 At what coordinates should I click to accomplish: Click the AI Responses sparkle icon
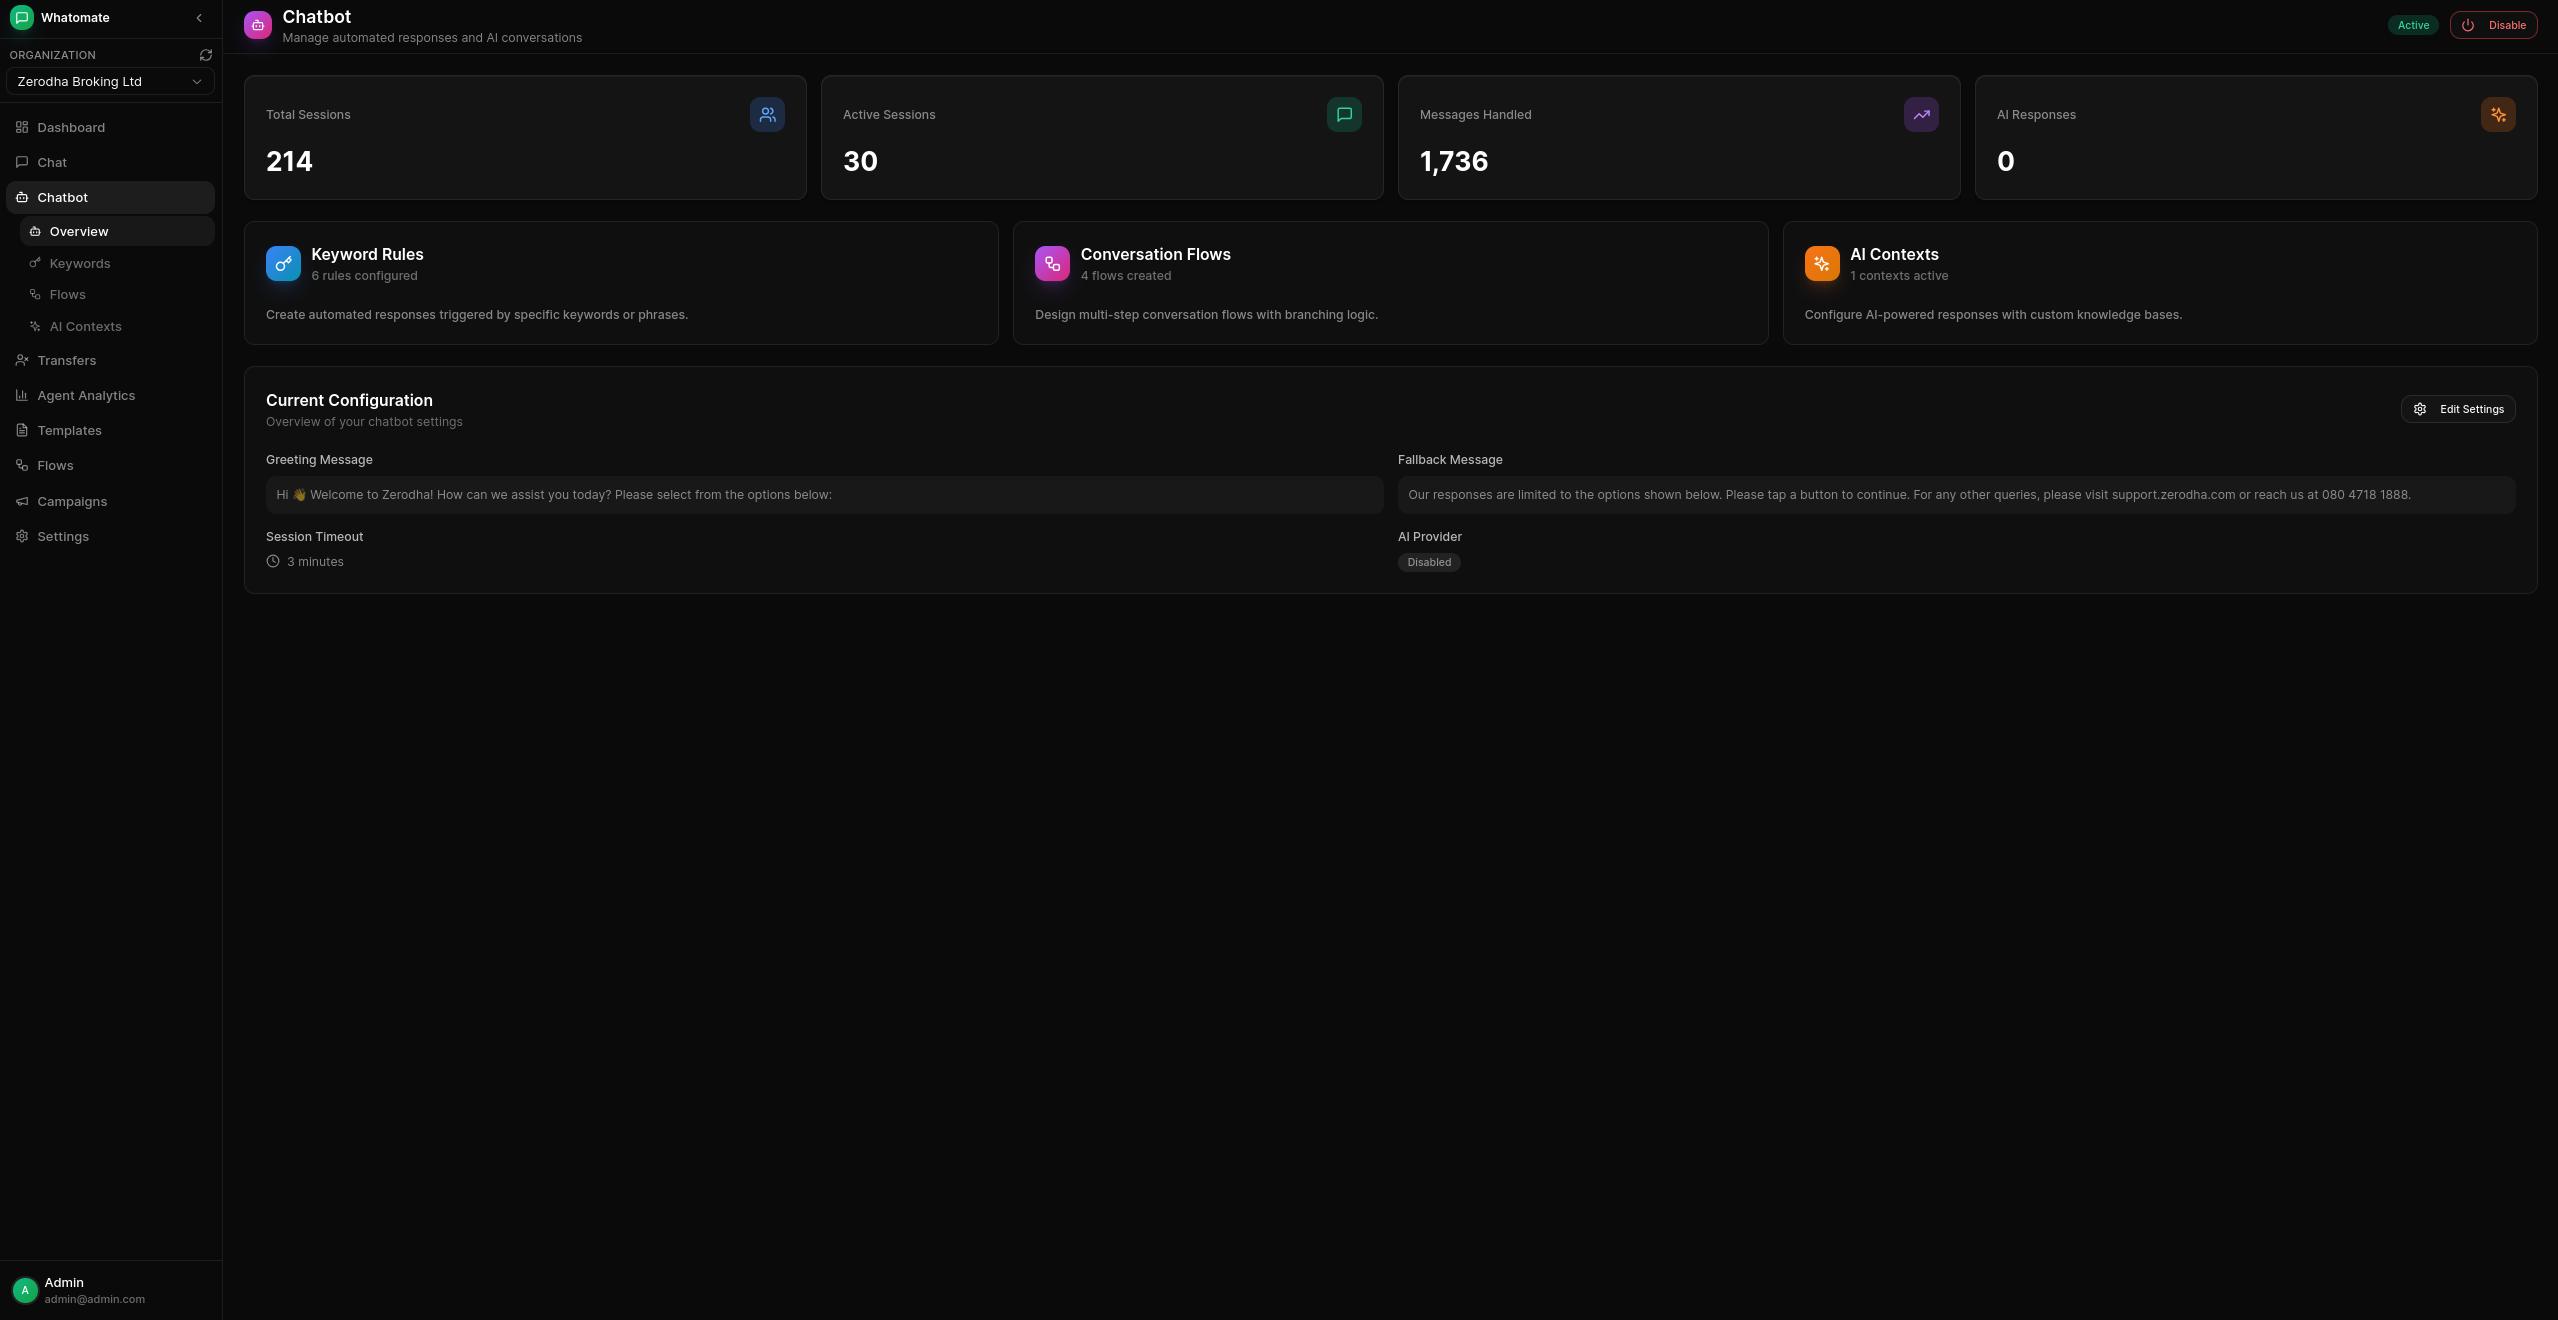pyautogui.click(x=2497, y=114)
